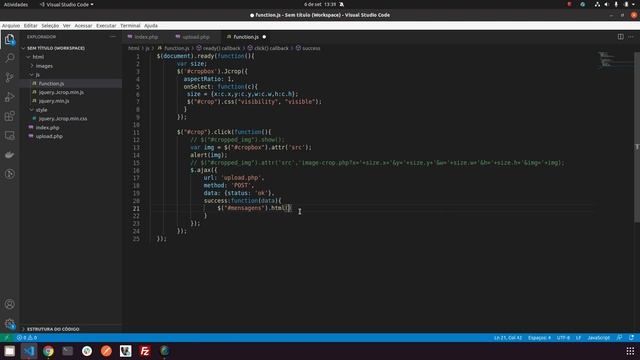Open the Files app in the dock
Image resolution: width=640 pixels, height=360 pixels.
click(x=9, y=351)
